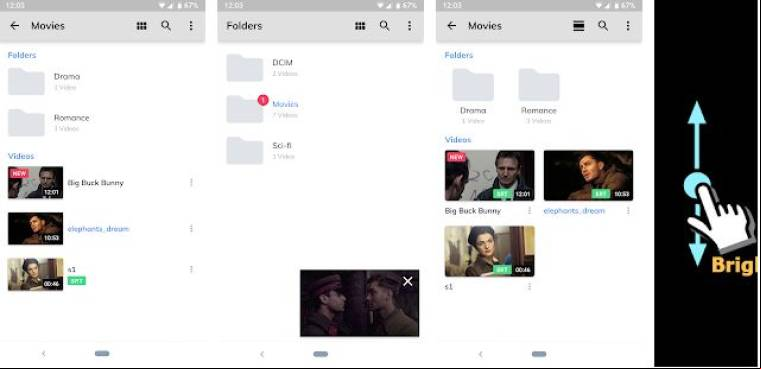The width and height of the screenshot is (761, 369).
Task: Tap home pill on grid view phone screen
Action: click(539, 353)
